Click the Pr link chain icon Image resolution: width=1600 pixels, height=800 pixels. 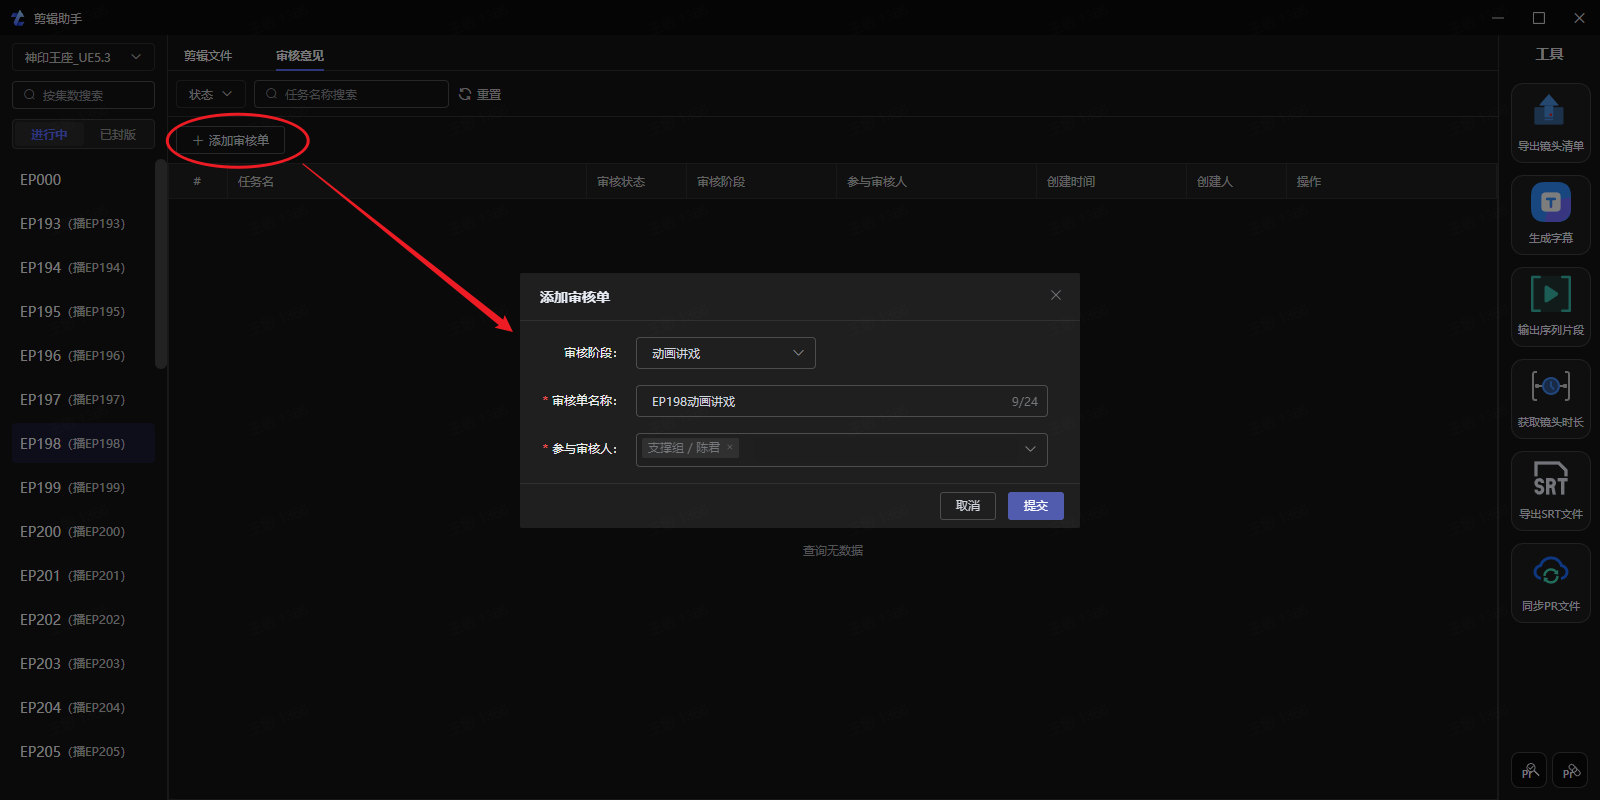tap(1570, 771)
